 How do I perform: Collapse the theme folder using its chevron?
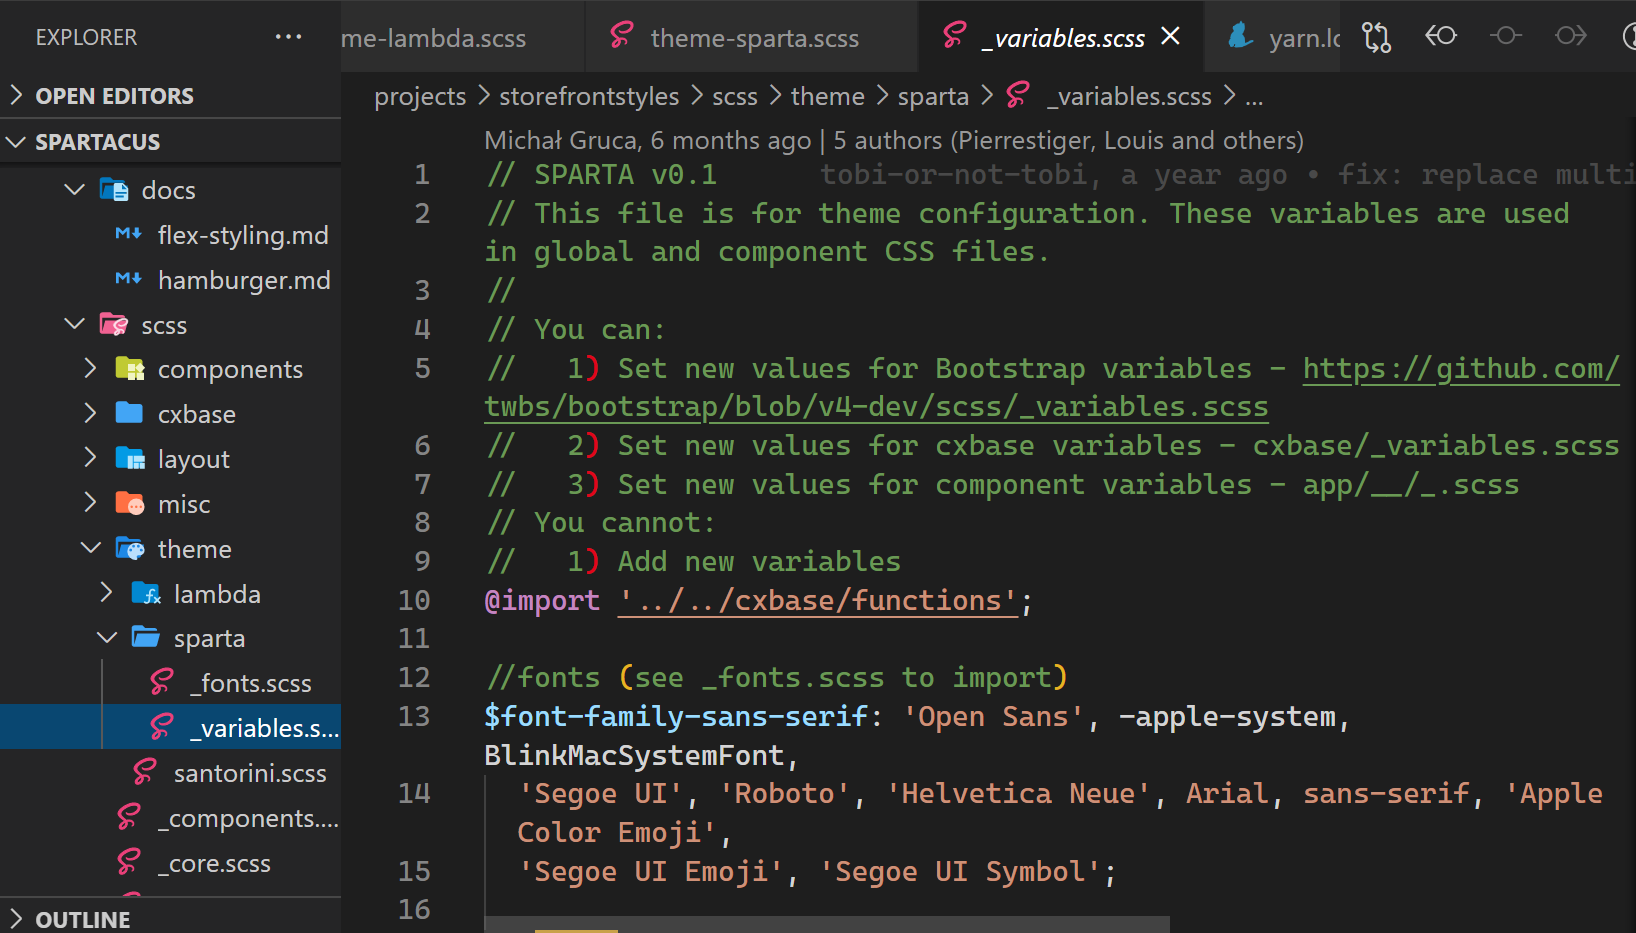[x=91, y=548]
